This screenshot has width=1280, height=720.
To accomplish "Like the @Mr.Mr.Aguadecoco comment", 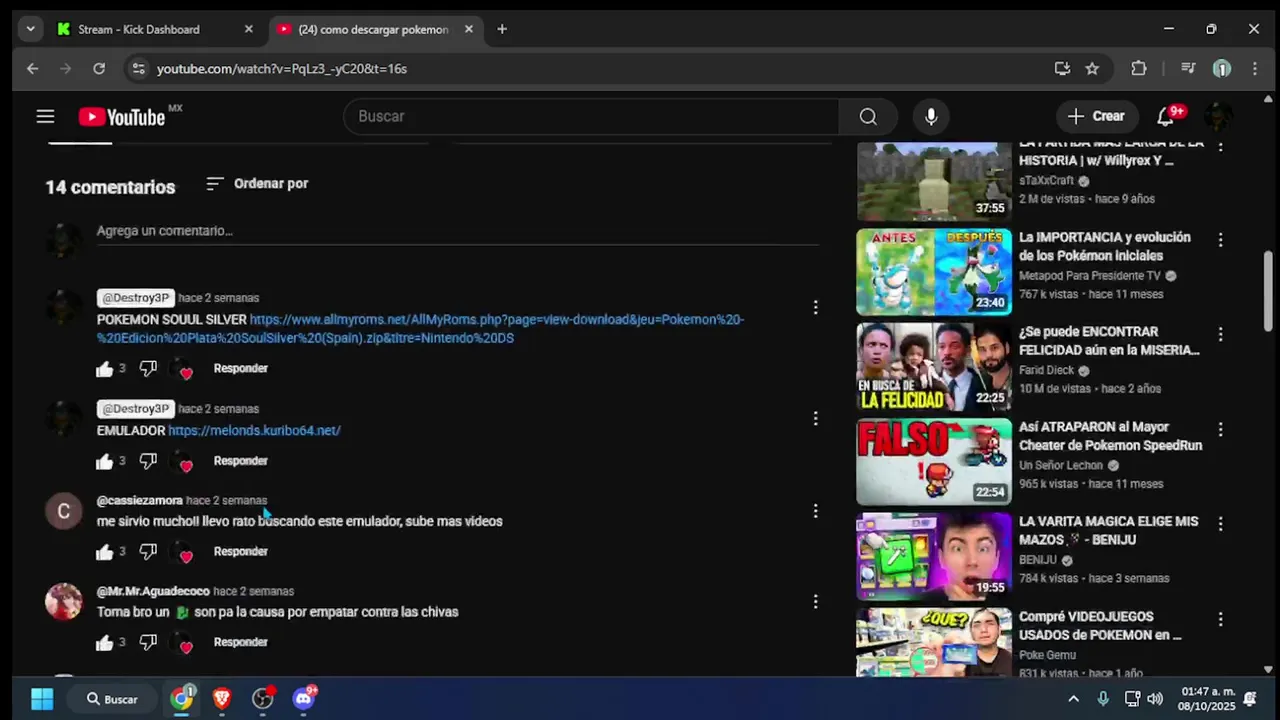I will click(x=104, y=643).
